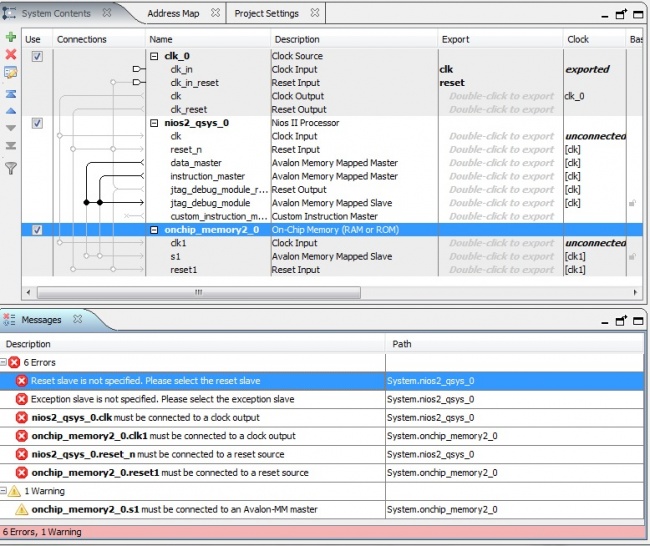Click the warning triangle icon of 1 Warning

(x=14, y=491)
